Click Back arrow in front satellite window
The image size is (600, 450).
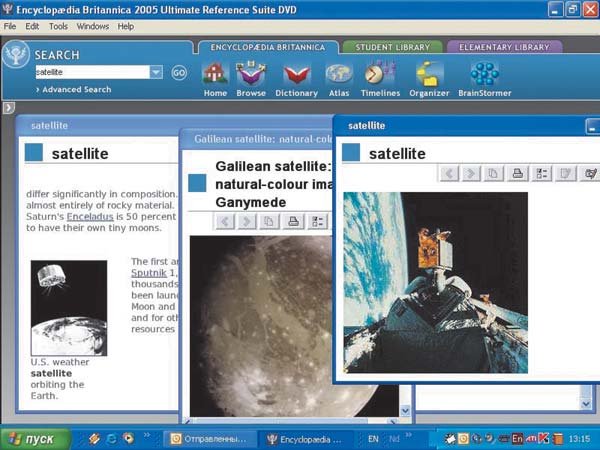(x=449, y=174)
